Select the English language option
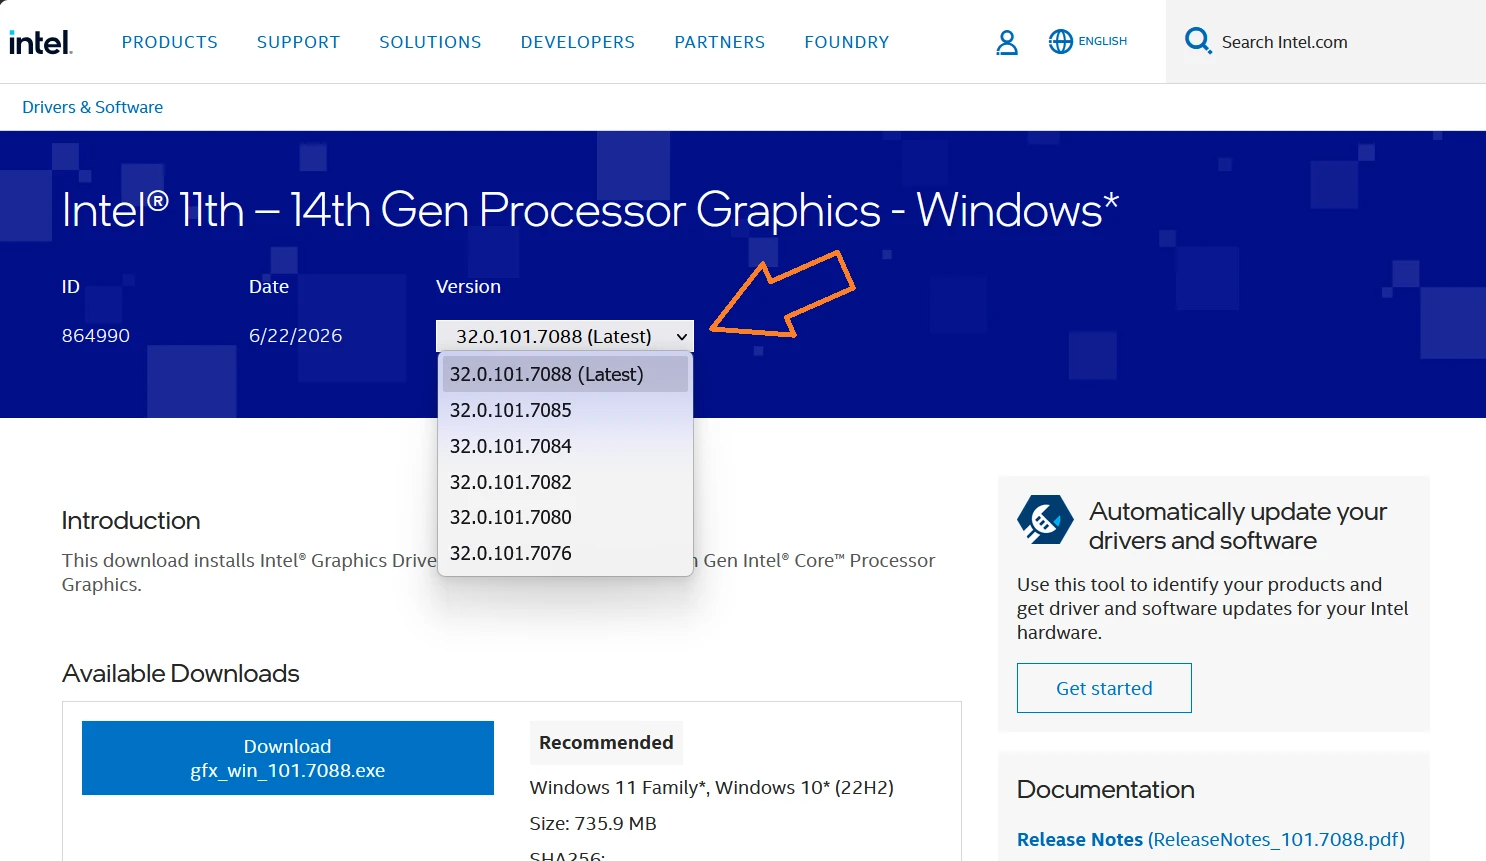Viewport: 1486px width, 861px height. pos(1102,41)
